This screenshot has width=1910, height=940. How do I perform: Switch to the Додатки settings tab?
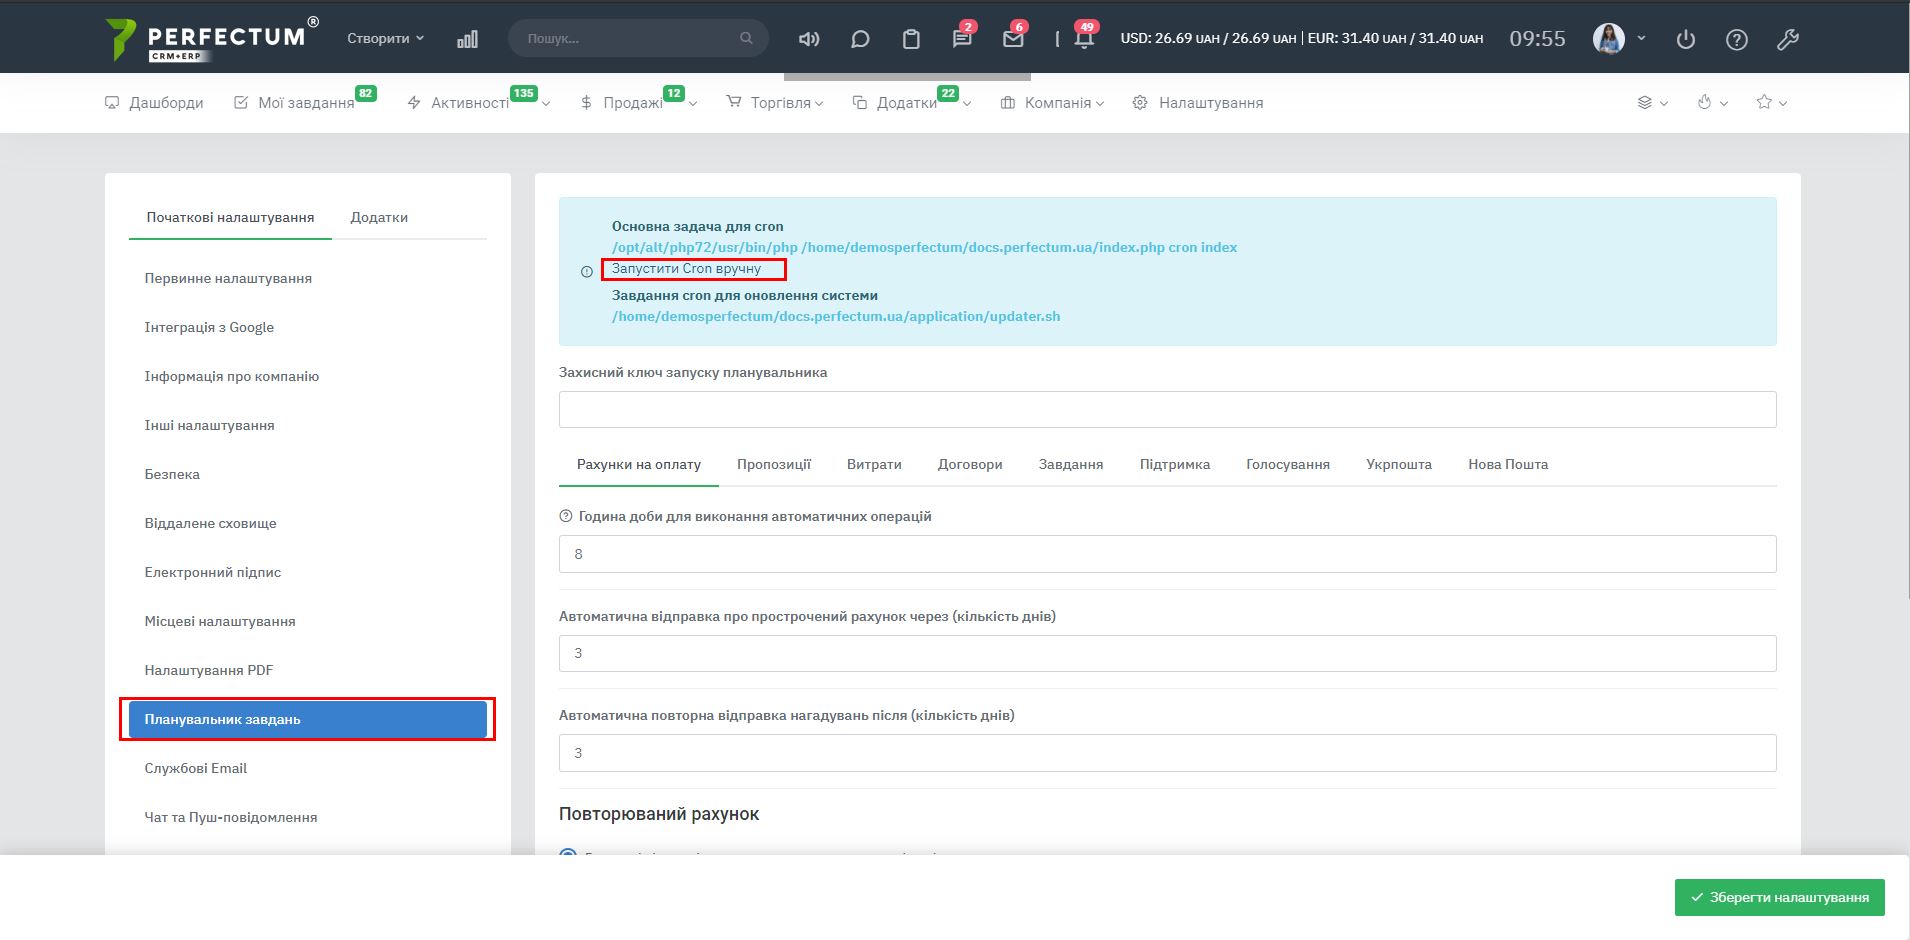pyautogui.click(x=379, y=217)
